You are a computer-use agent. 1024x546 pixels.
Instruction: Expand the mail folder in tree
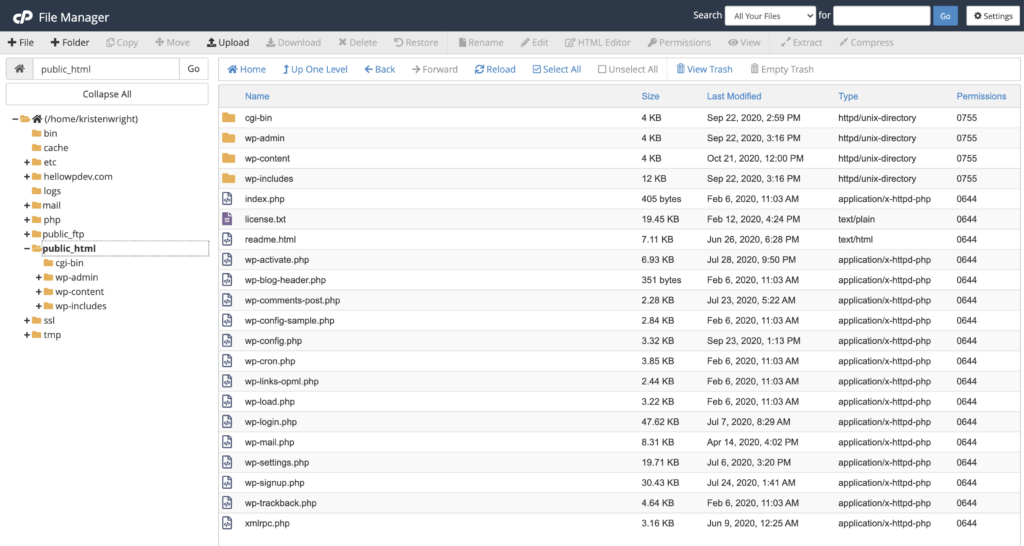pos(27,205)
